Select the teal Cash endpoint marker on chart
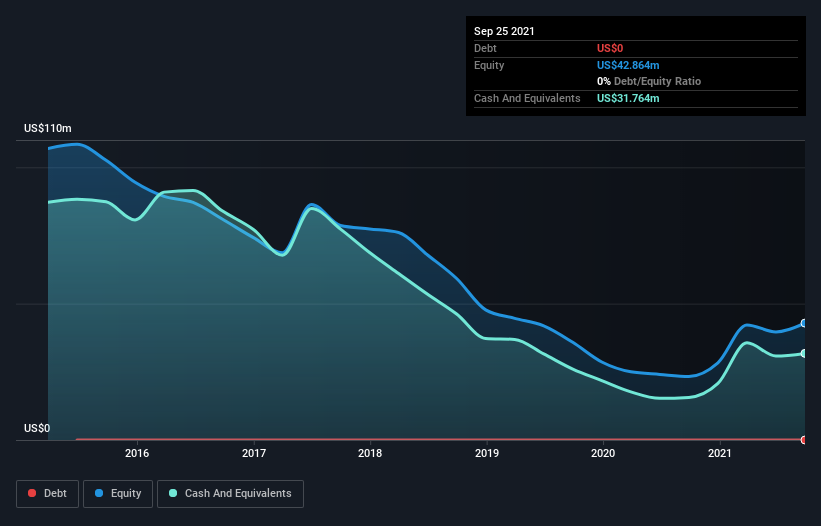821x526 pixels. pyautogui.click(x=804, y=354)
